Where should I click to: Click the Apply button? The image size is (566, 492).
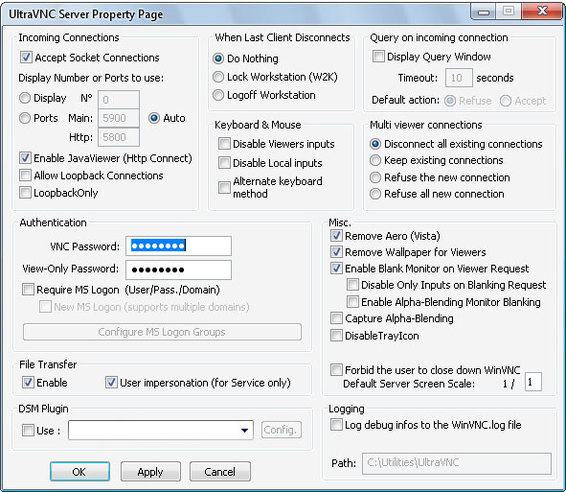tap(151, 471)
